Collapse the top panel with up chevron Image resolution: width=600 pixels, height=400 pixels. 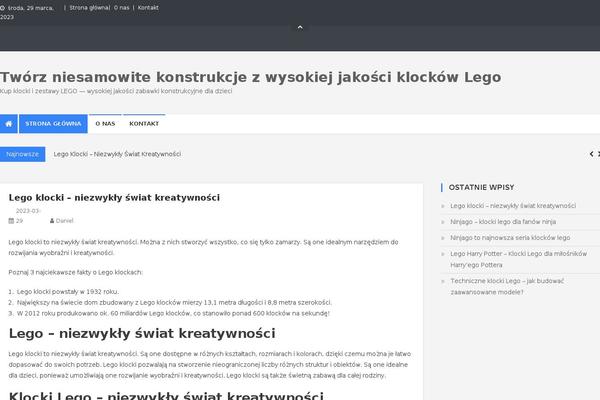[300, 27]
